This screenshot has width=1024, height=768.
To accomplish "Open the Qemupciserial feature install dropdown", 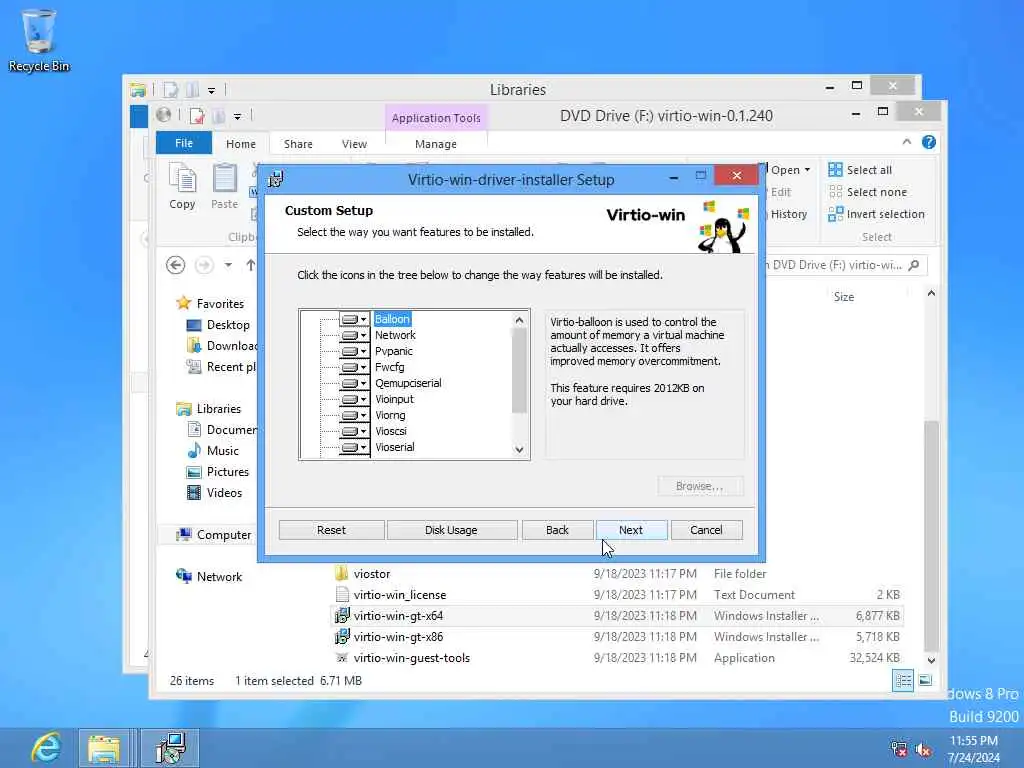I will coord(355,383).
